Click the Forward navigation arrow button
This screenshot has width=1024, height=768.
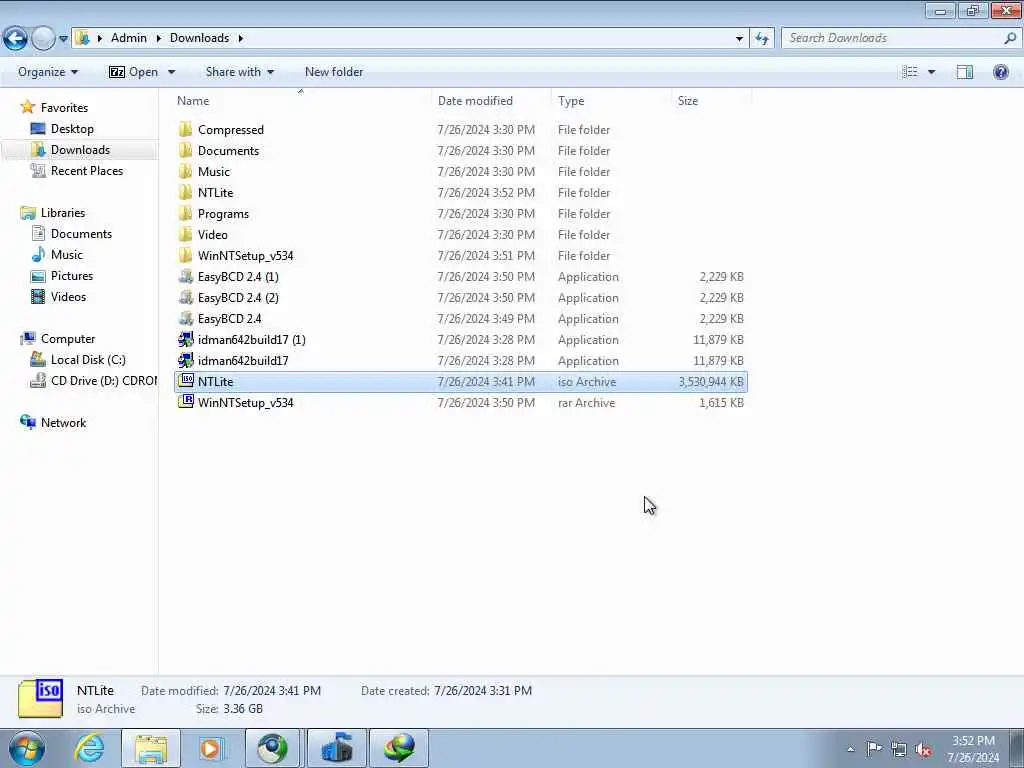42,39
